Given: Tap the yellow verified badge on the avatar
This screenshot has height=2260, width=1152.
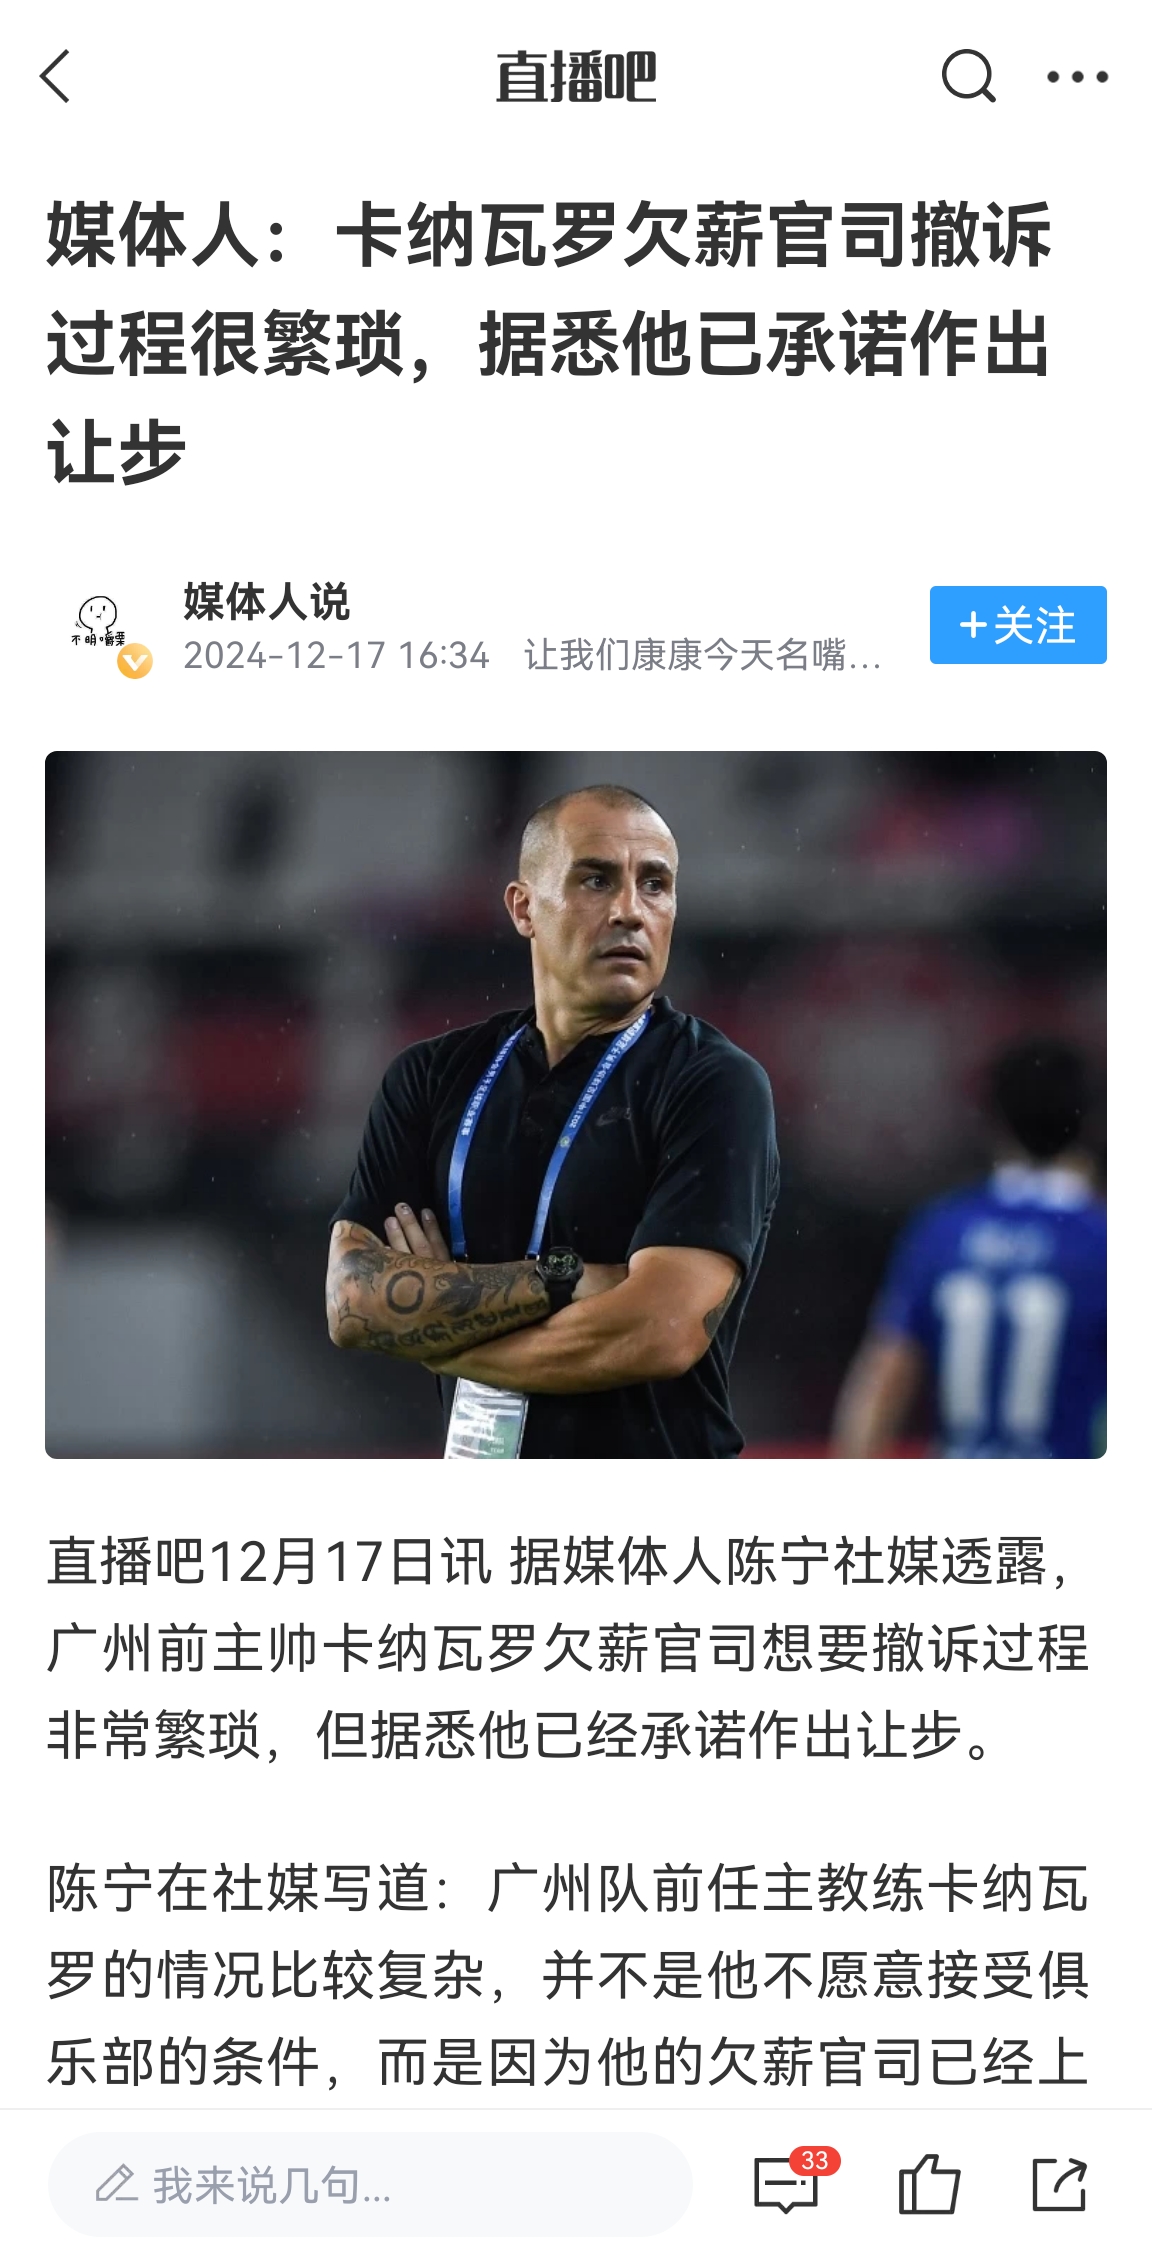Looking at the screenshot, I should click(135, 661).
